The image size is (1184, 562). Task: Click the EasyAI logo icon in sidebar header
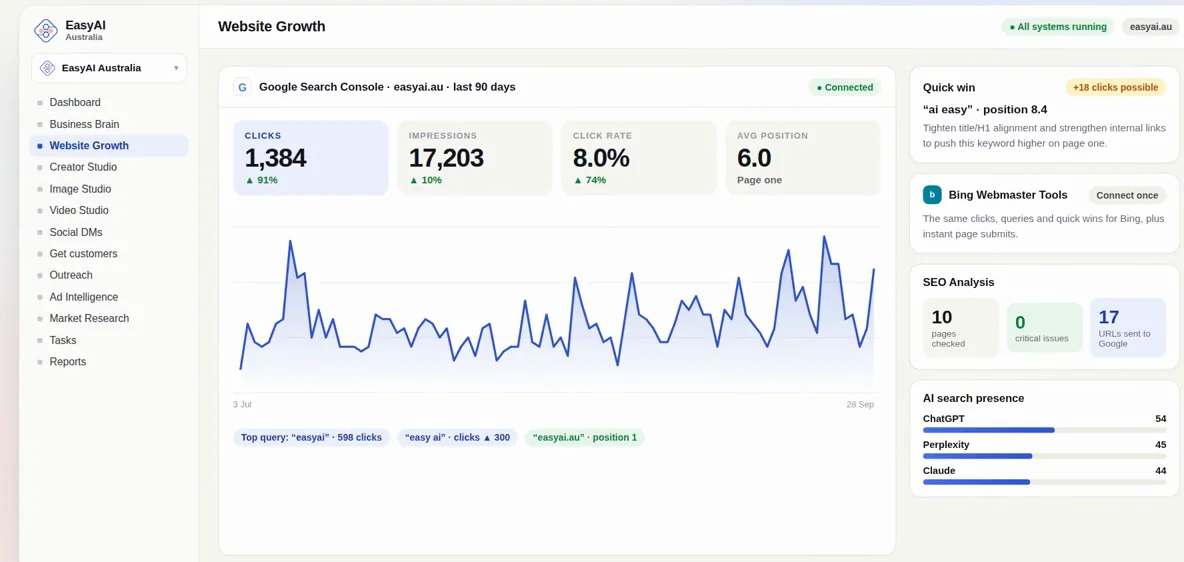pos(46,30)
